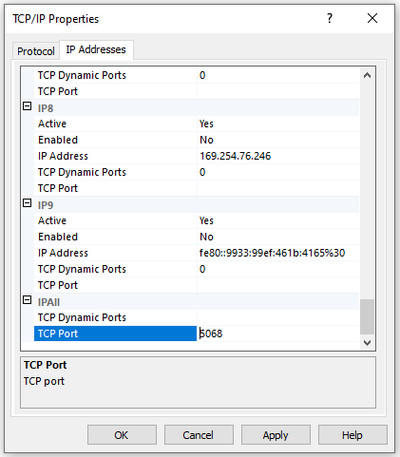Click the OK button
The width and height of the screenshot is (400, 457).
point(122,435)
